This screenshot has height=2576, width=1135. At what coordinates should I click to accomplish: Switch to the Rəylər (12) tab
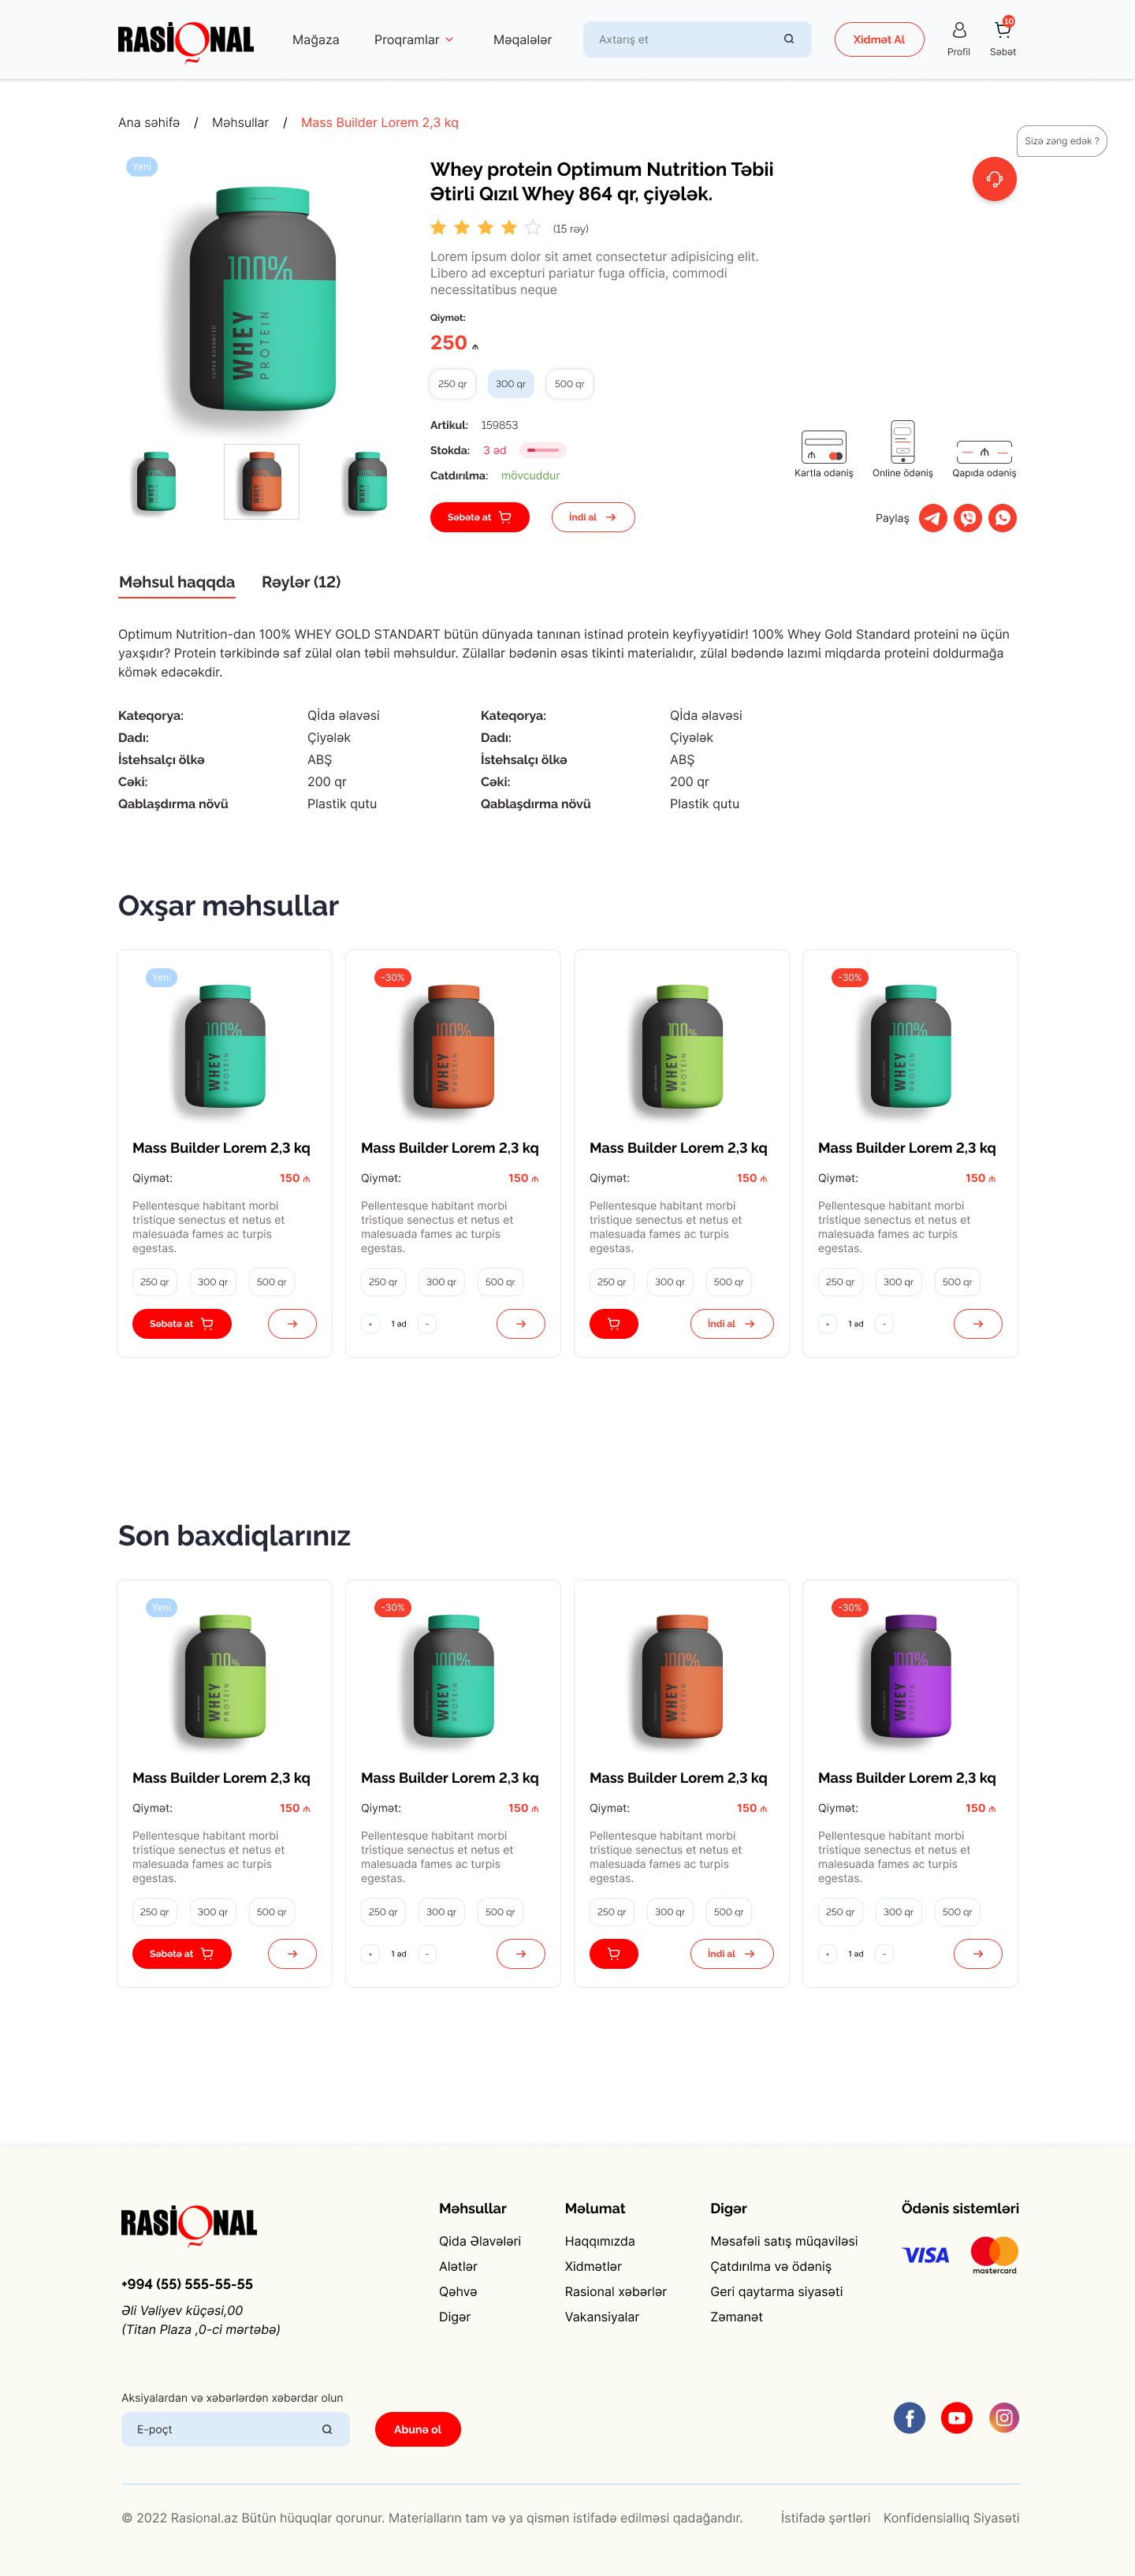(x=301, y=582)
